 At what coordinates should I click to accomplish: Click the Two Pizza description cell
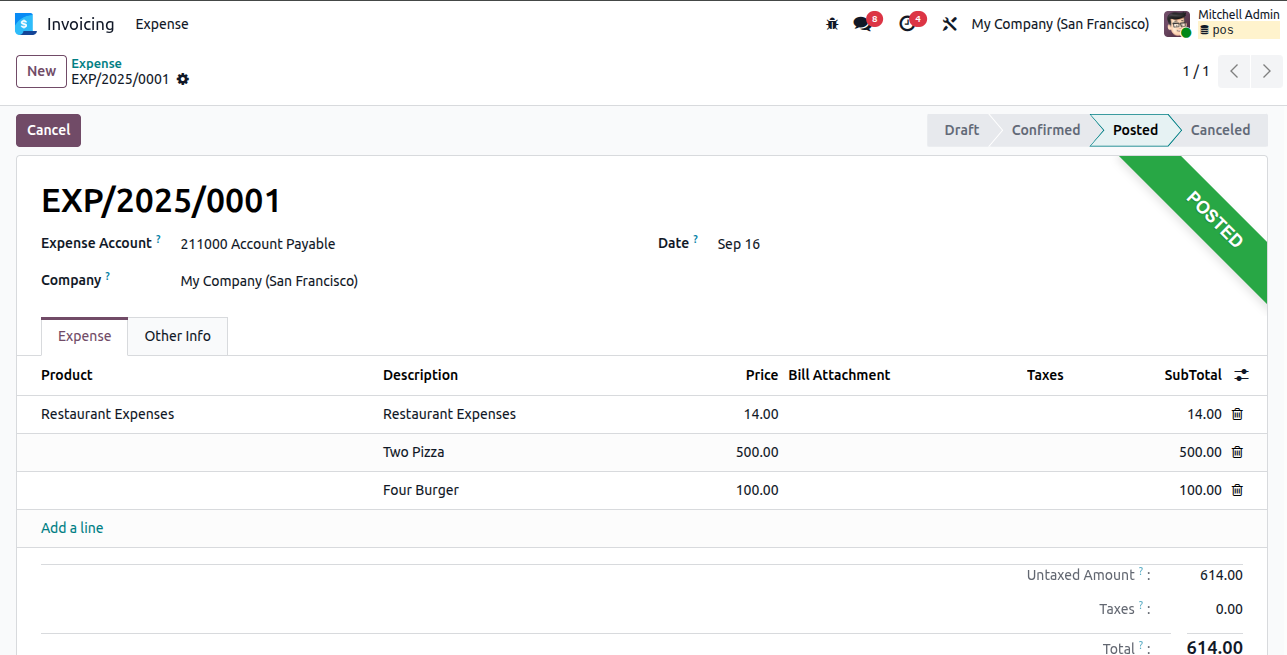pyautogui.click(x=414, y=452)
